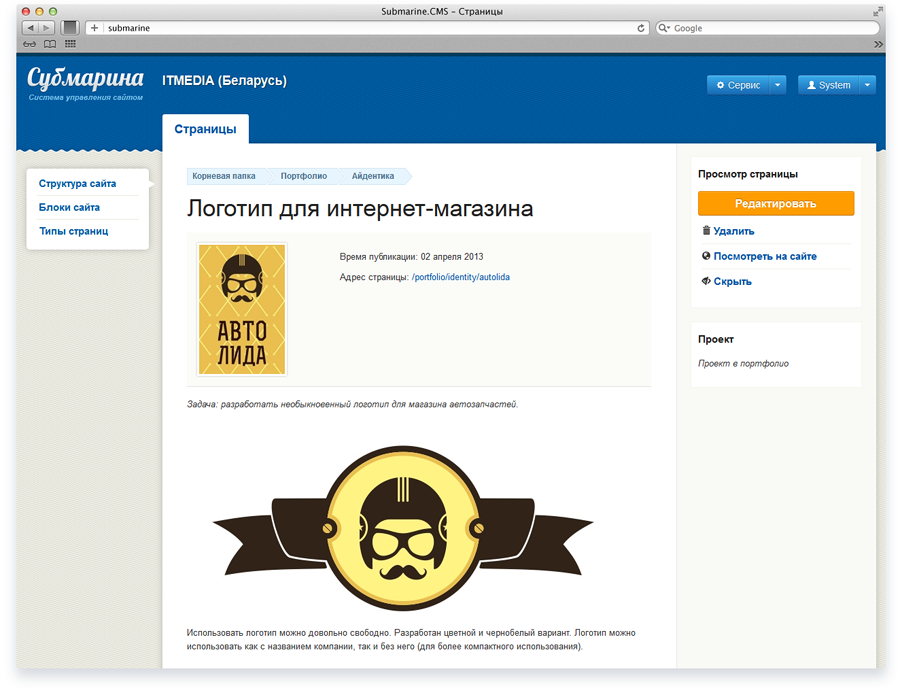This screenshot has height=699, width=900.
Task: Click the Удалить link
Action: pos(734,231)
